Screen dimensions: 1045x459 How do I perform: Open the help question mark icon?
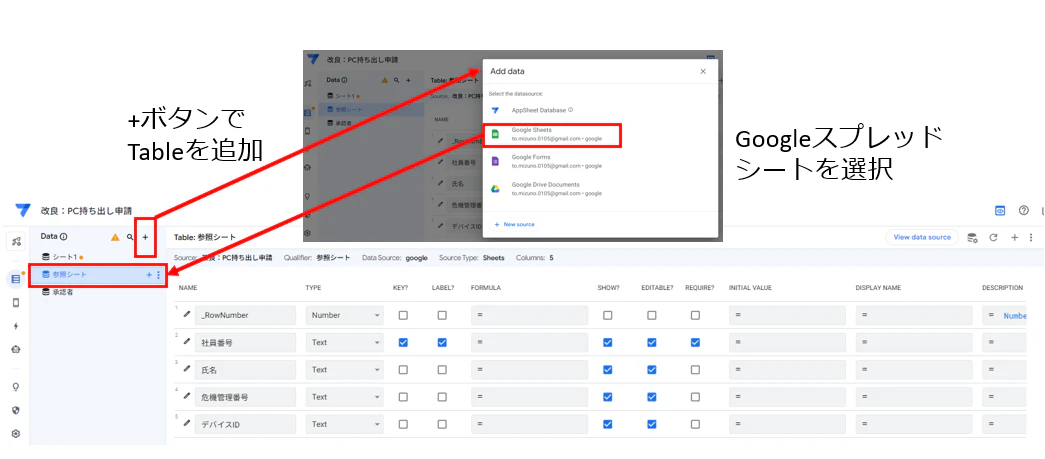tap(1024, 210)
